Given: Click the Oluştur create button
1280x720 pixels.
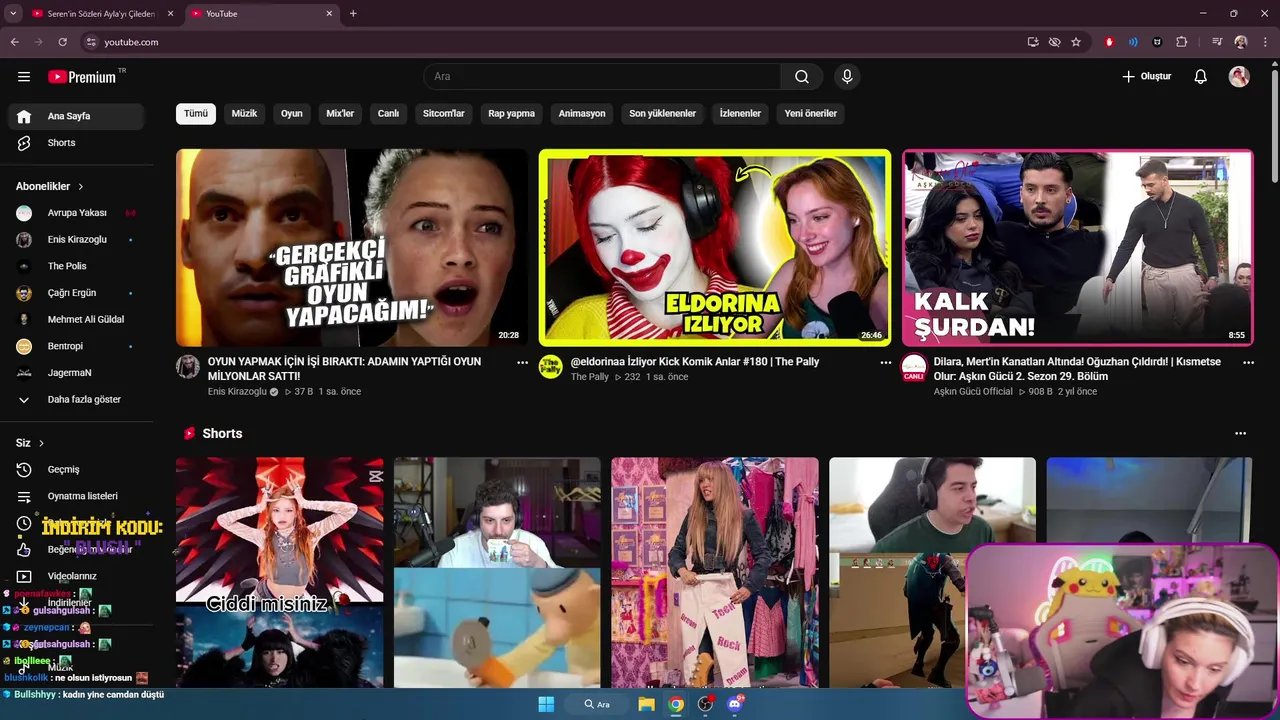Looking at the screenshot, I should click(1147, 76).
